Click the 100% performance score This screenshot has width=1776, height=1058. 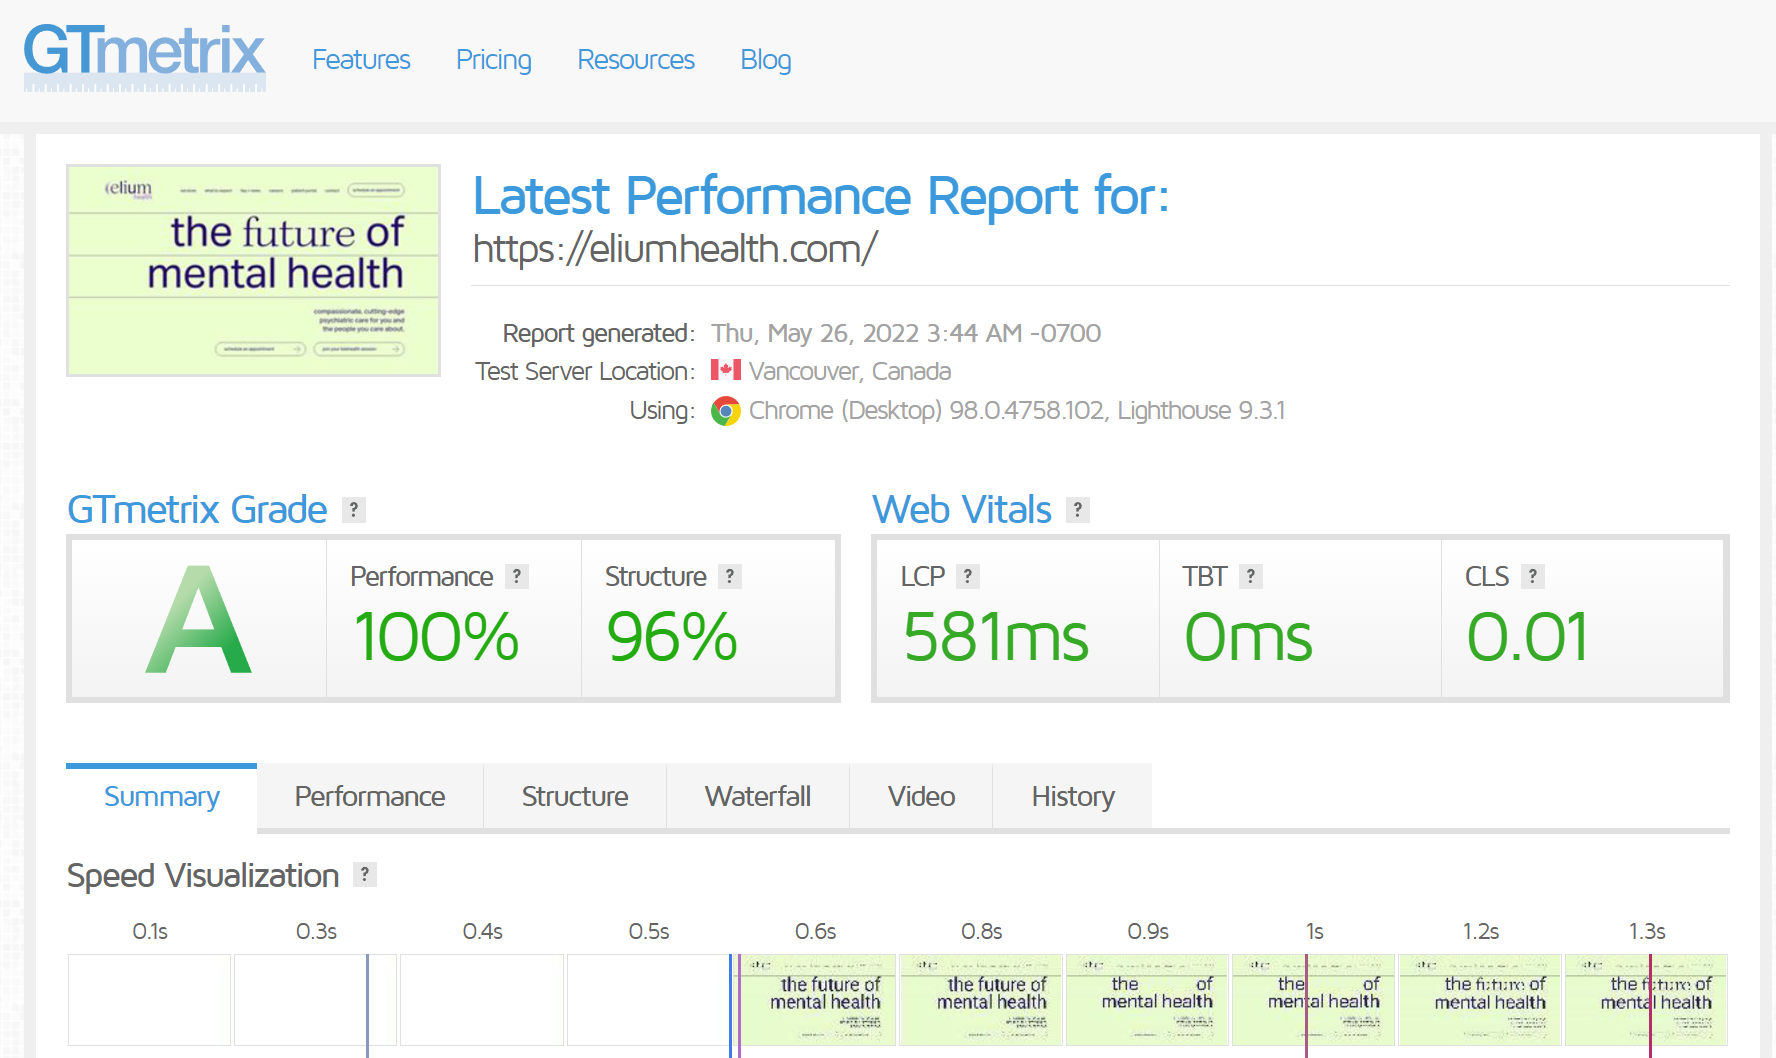click(x=436, y=637)
